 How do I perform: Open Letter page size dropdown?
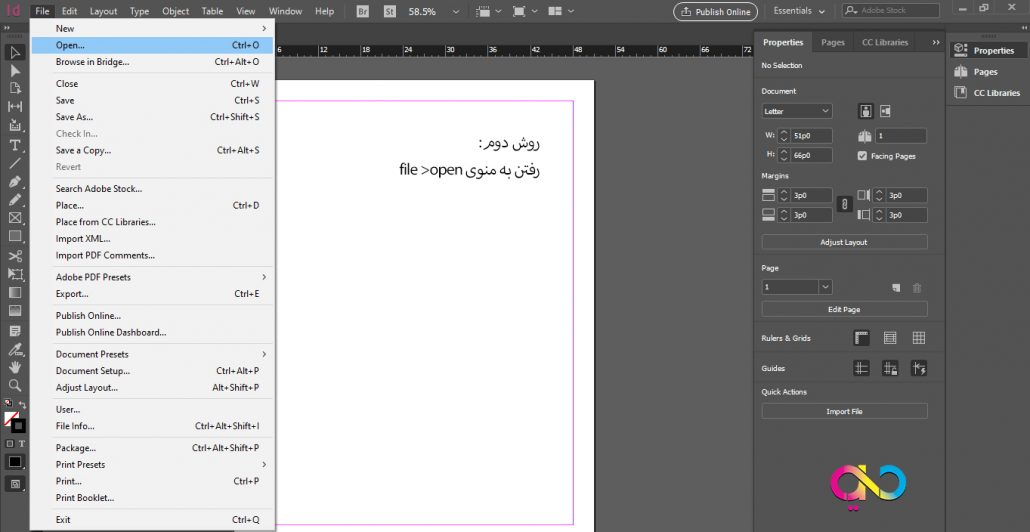coord(797,111)
